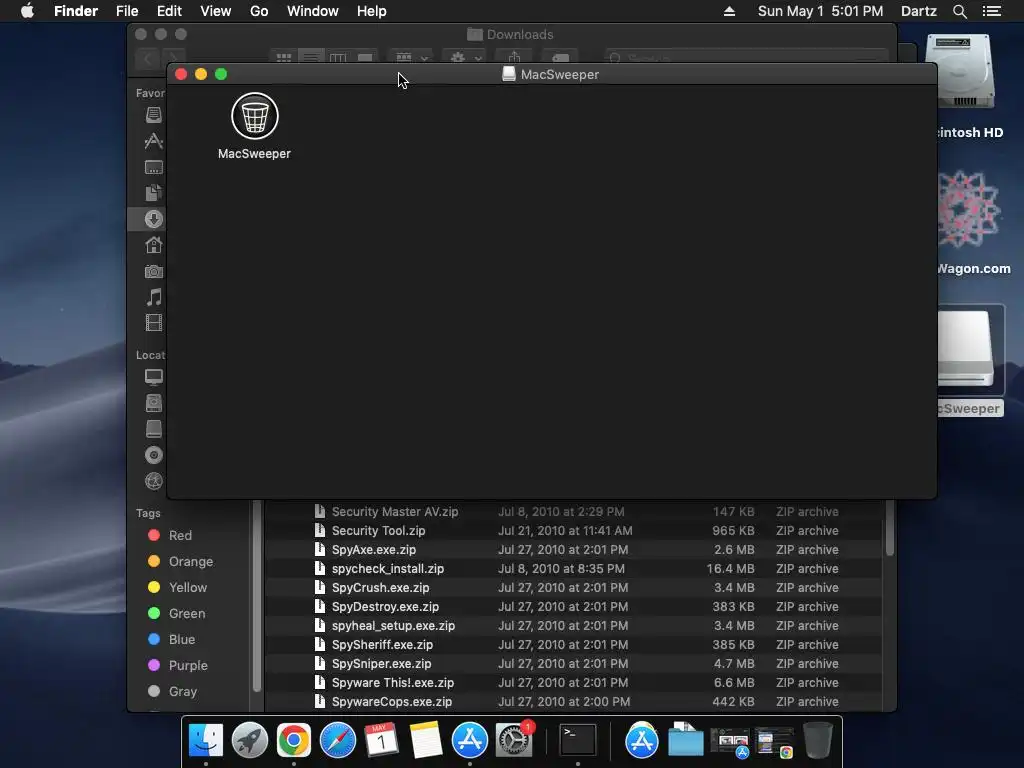Open Terminal from the Dock

click(x=579, y=741)
